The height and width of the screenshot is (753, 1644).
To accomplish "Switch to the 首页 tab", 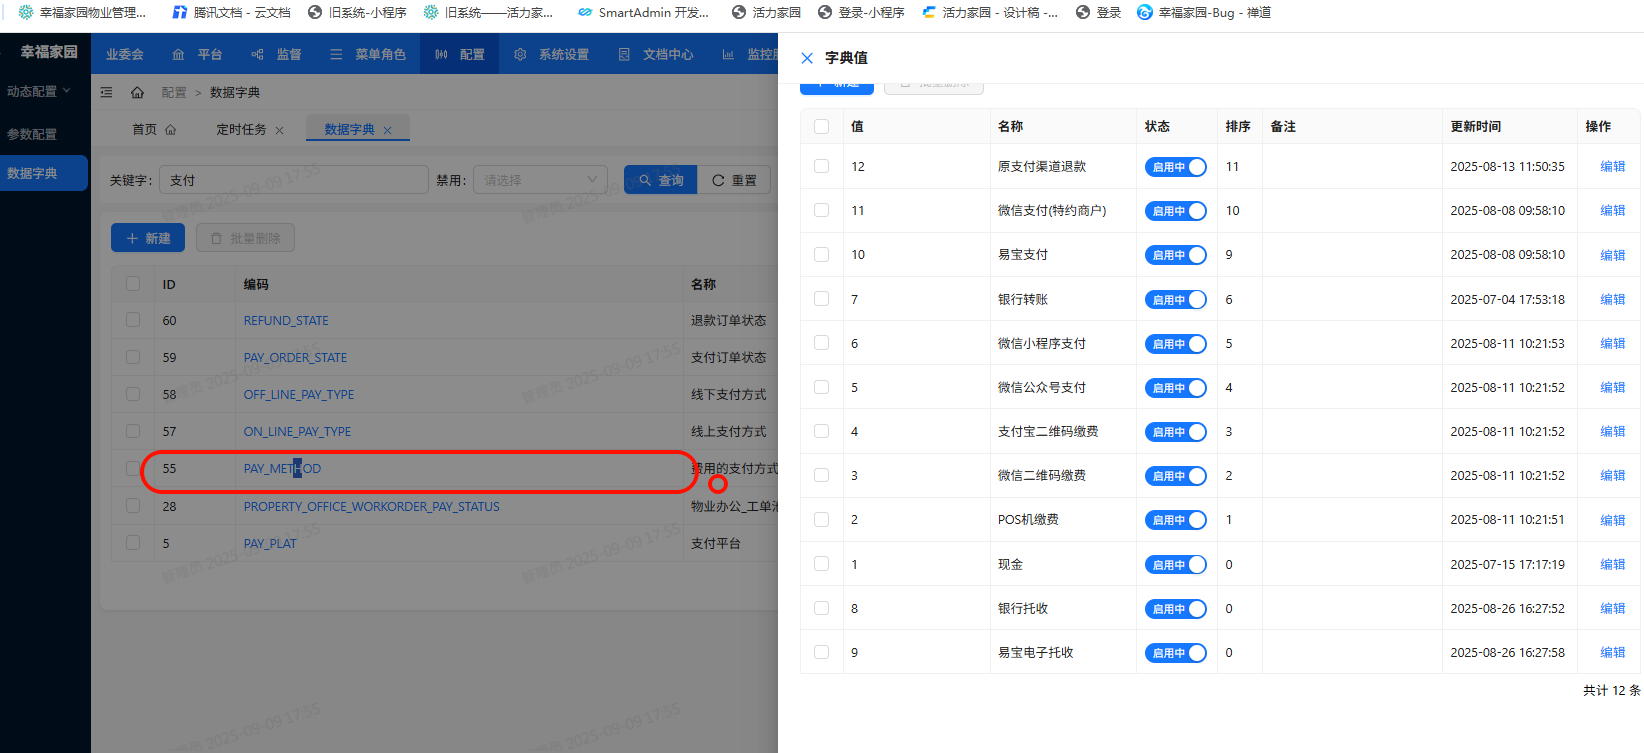I will point(153,130).
